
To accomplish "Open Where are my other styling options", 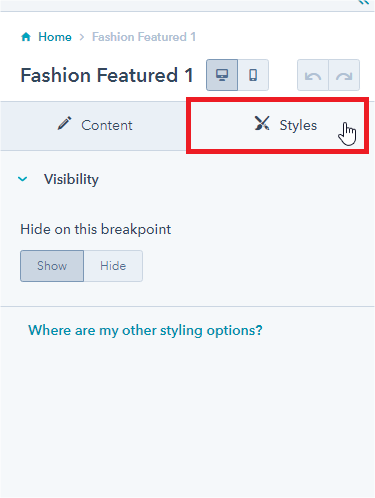I will [145, 330].
